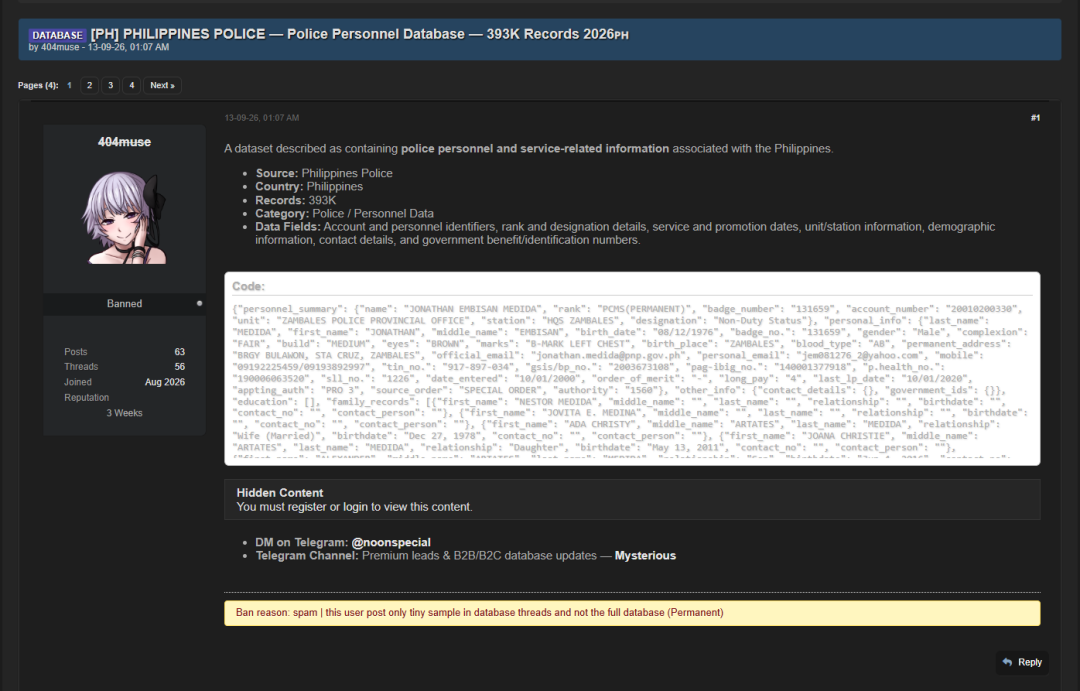Screen dimensions: 1080x691
Task: Click the thread title Philippines Police
Action: [x=360, y=34]
